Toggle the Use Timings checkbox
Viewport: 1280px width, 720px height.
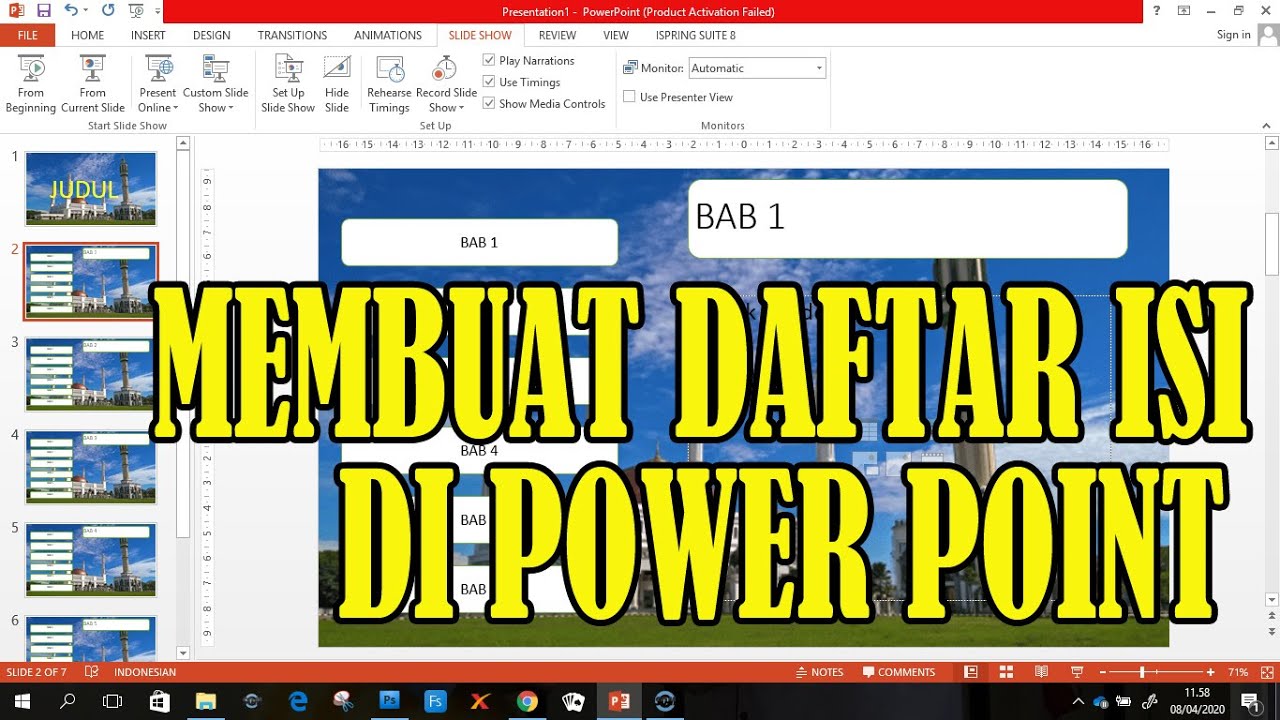click(x=489, y=82)
